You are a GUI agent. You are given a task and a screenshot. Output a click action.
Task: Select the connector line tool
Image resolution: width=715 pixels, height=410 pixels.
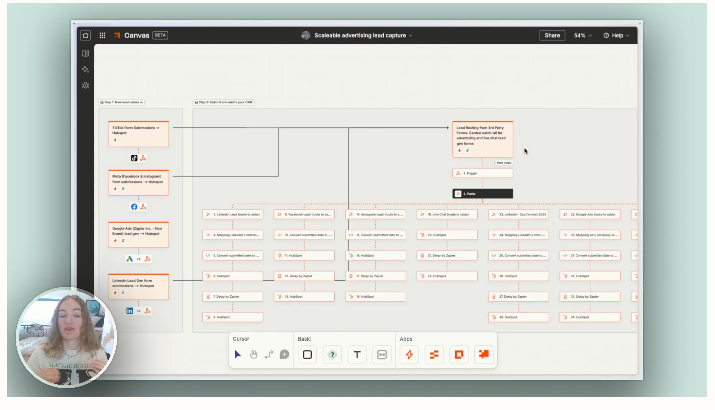tap(269, 354)
